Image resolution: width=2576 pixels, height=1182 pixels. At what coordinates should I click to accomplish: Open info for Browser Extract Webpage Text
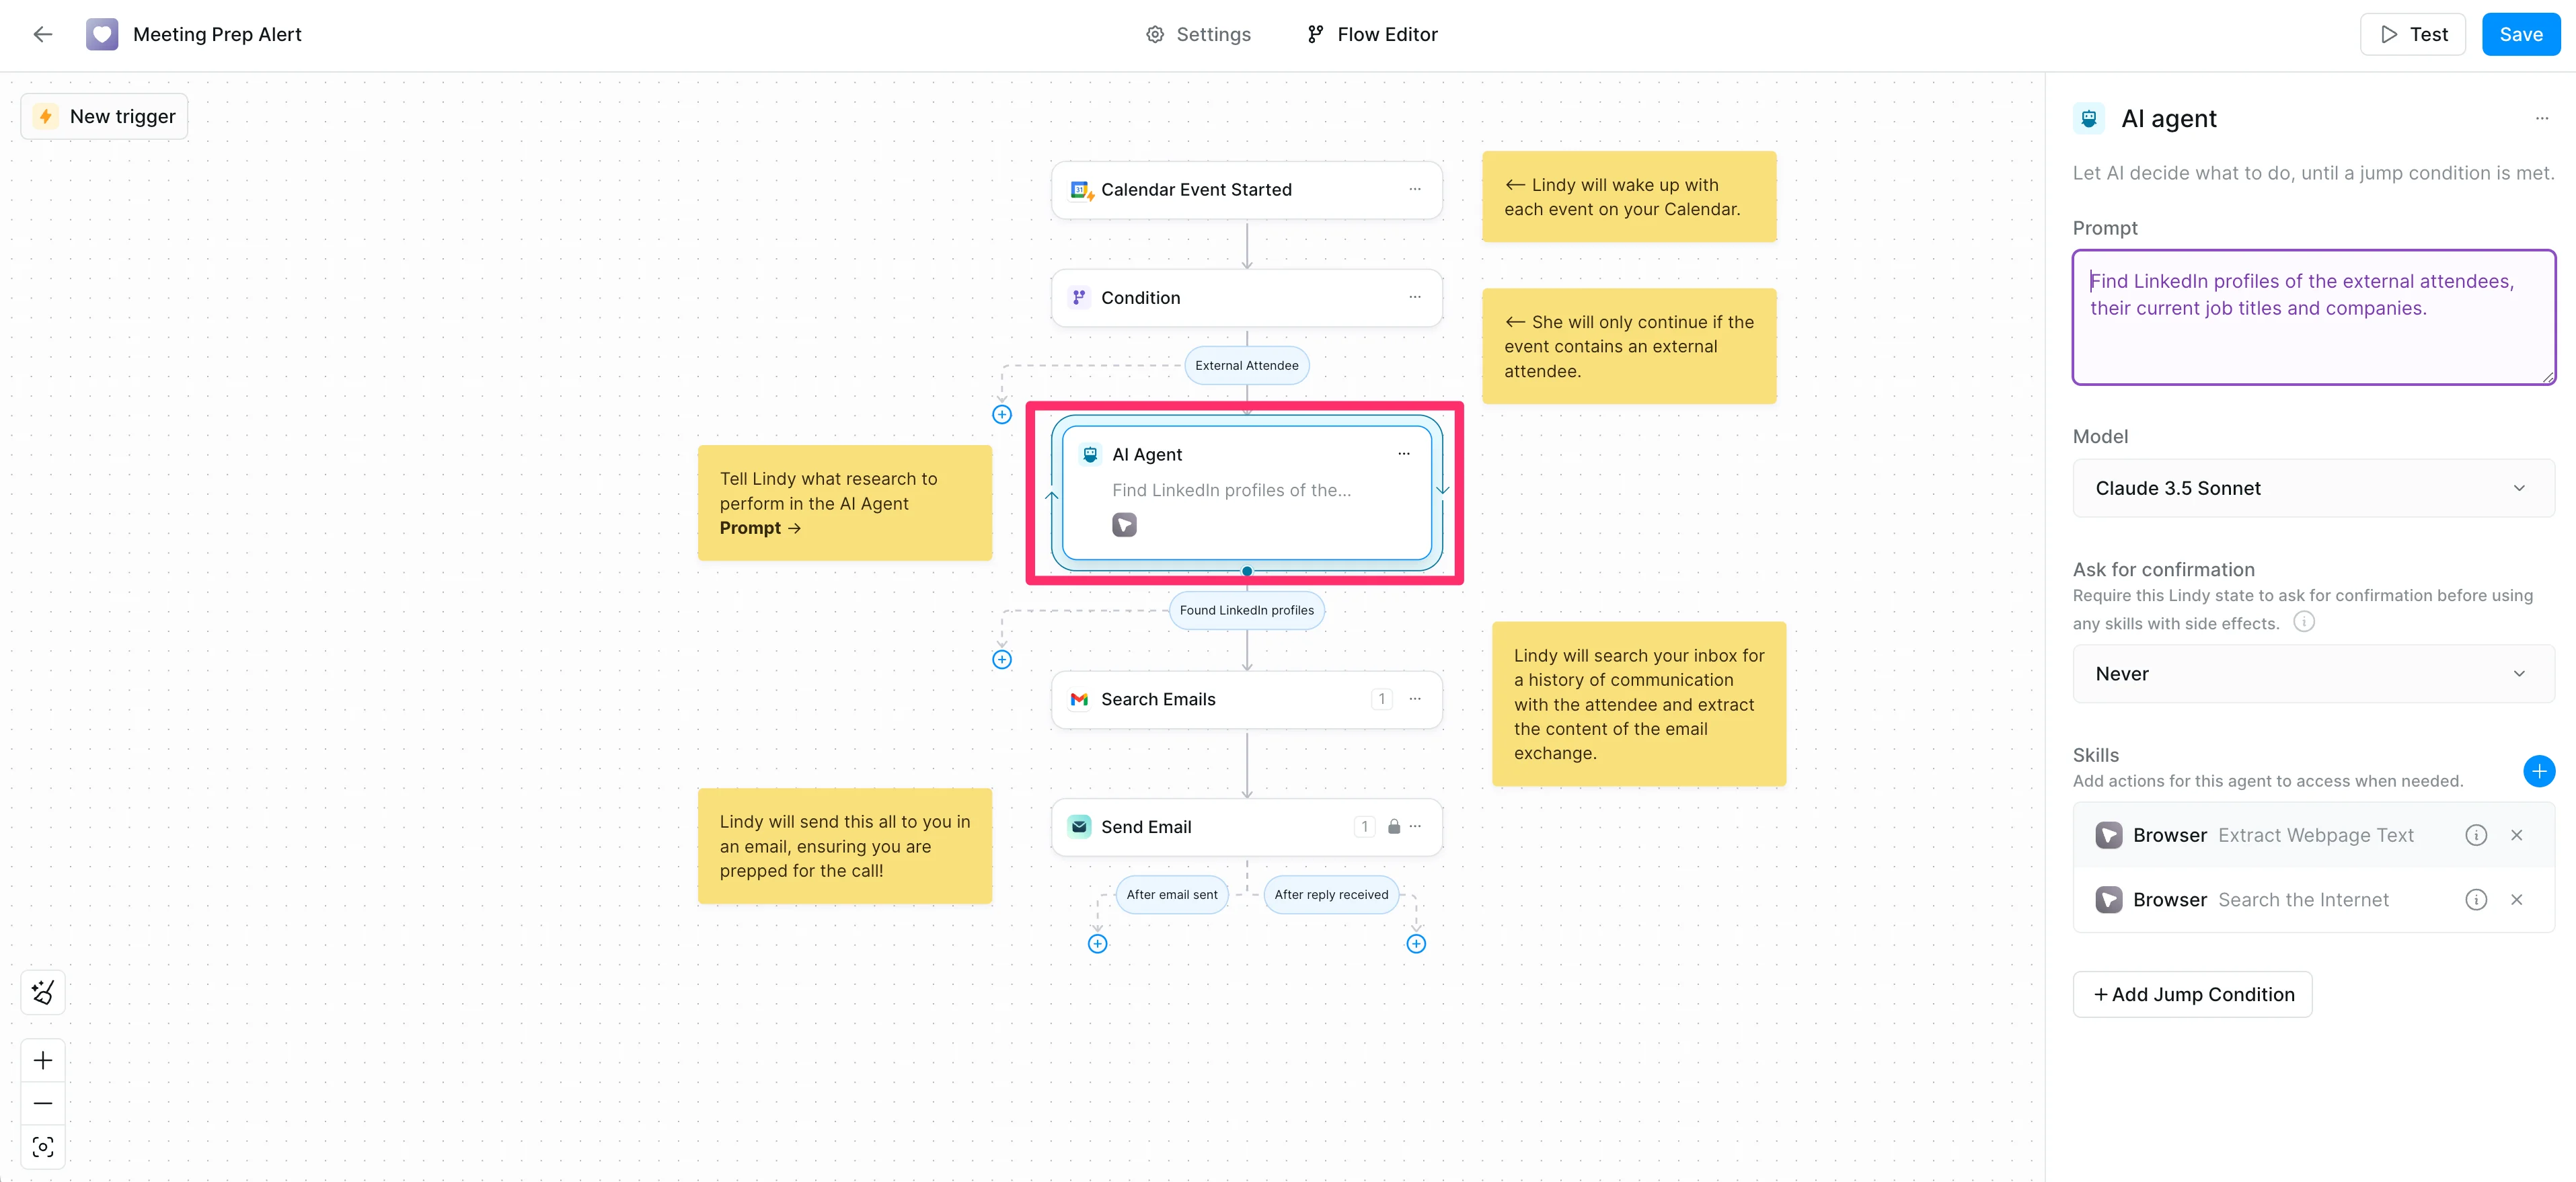(2475, 835)
